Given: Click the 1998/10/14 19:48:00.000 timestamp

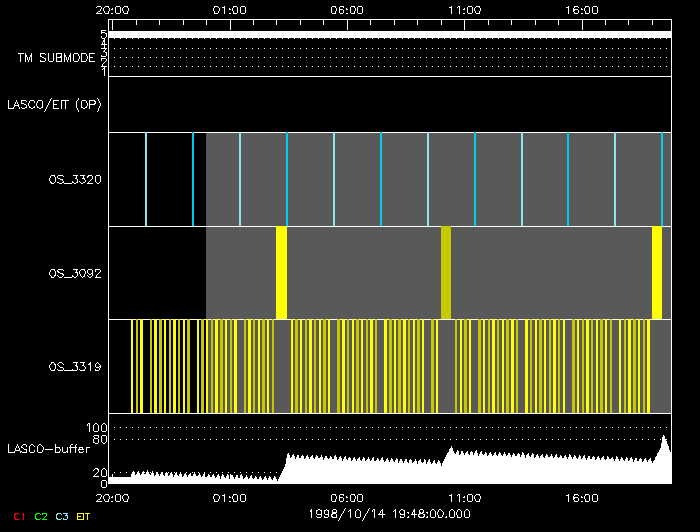Looking at the screenshot, I should click(x=389, y=514).
